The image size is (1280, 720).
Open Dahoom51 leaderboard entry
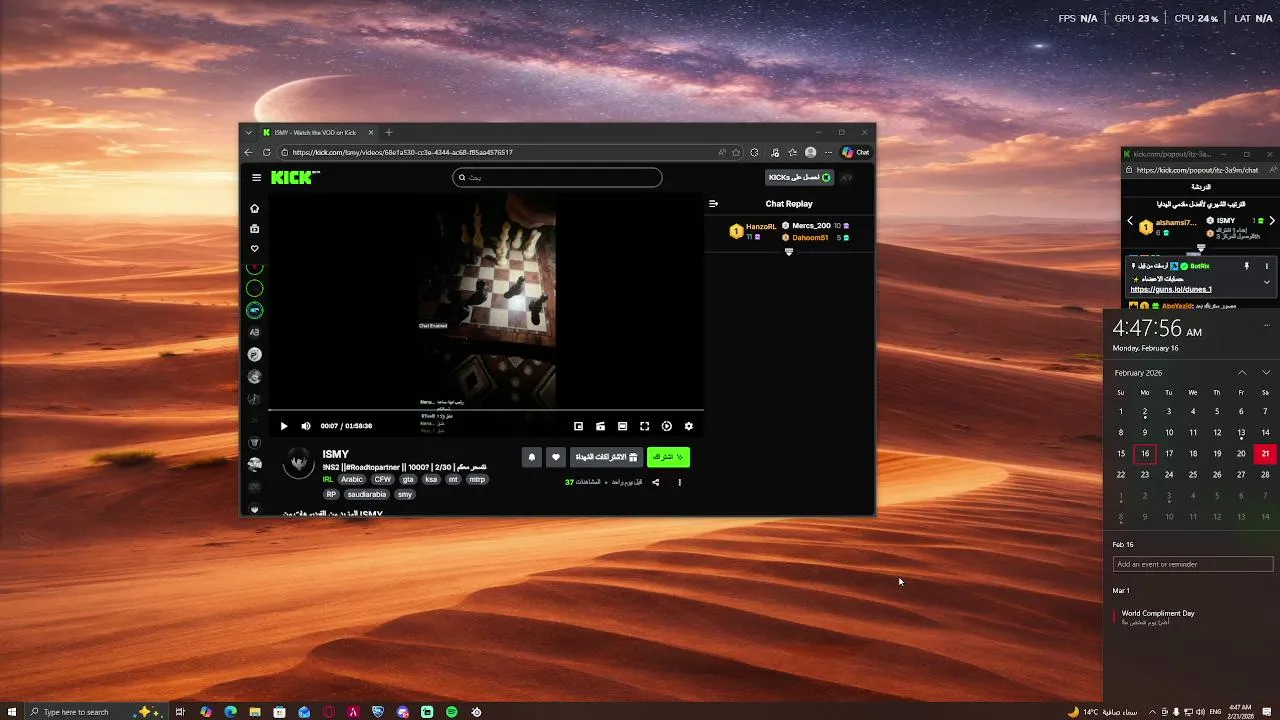tap(815, 238)
